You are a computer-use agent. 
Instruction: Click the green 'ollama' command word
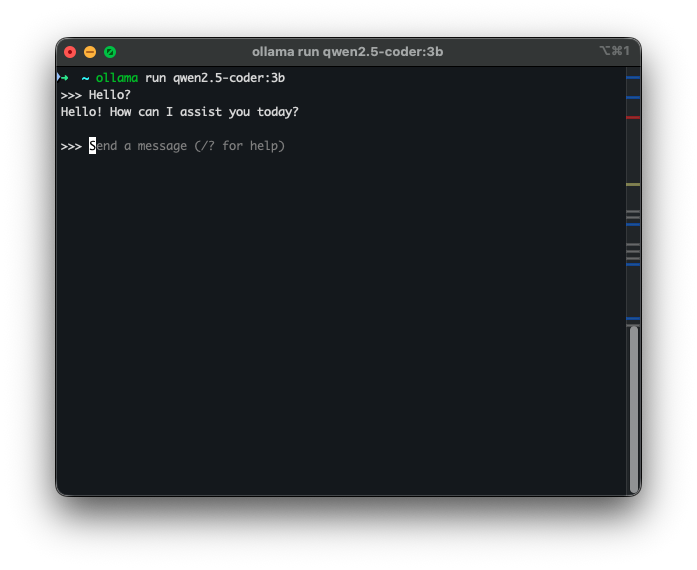tap(117, 78)
